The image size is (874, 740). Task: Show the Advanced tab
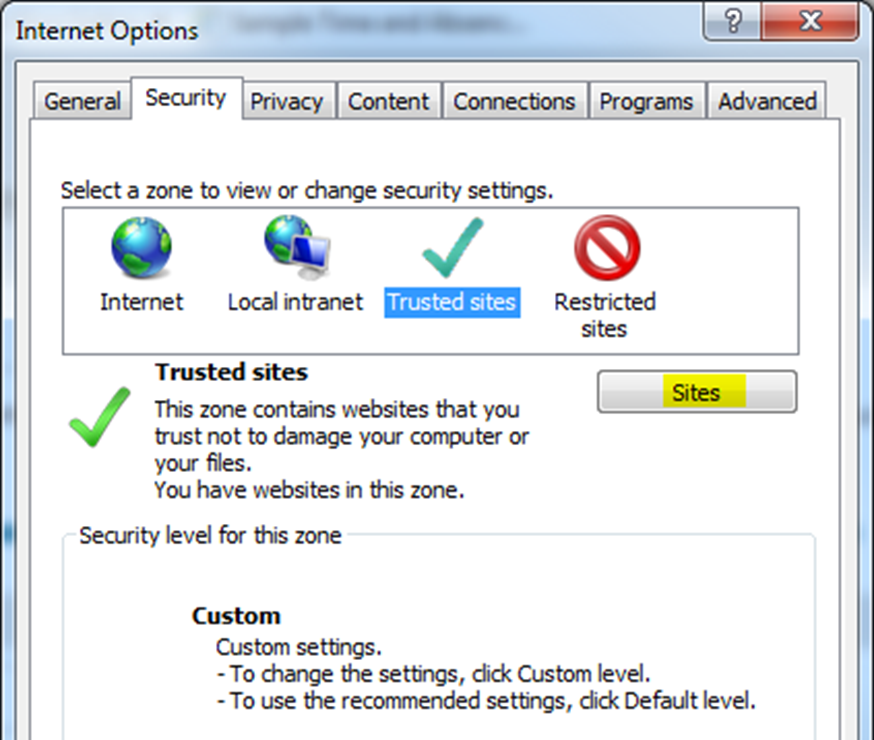(767, 101)
